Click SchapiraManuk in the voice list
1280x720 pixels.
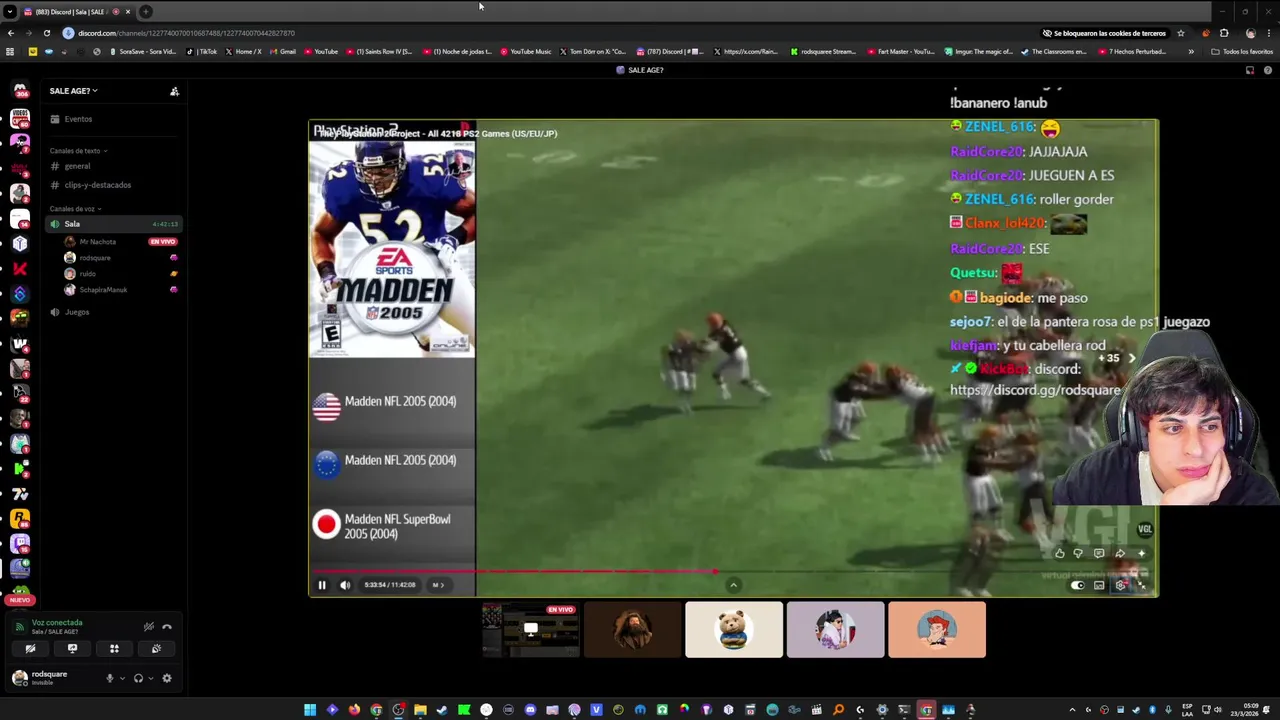102,290
